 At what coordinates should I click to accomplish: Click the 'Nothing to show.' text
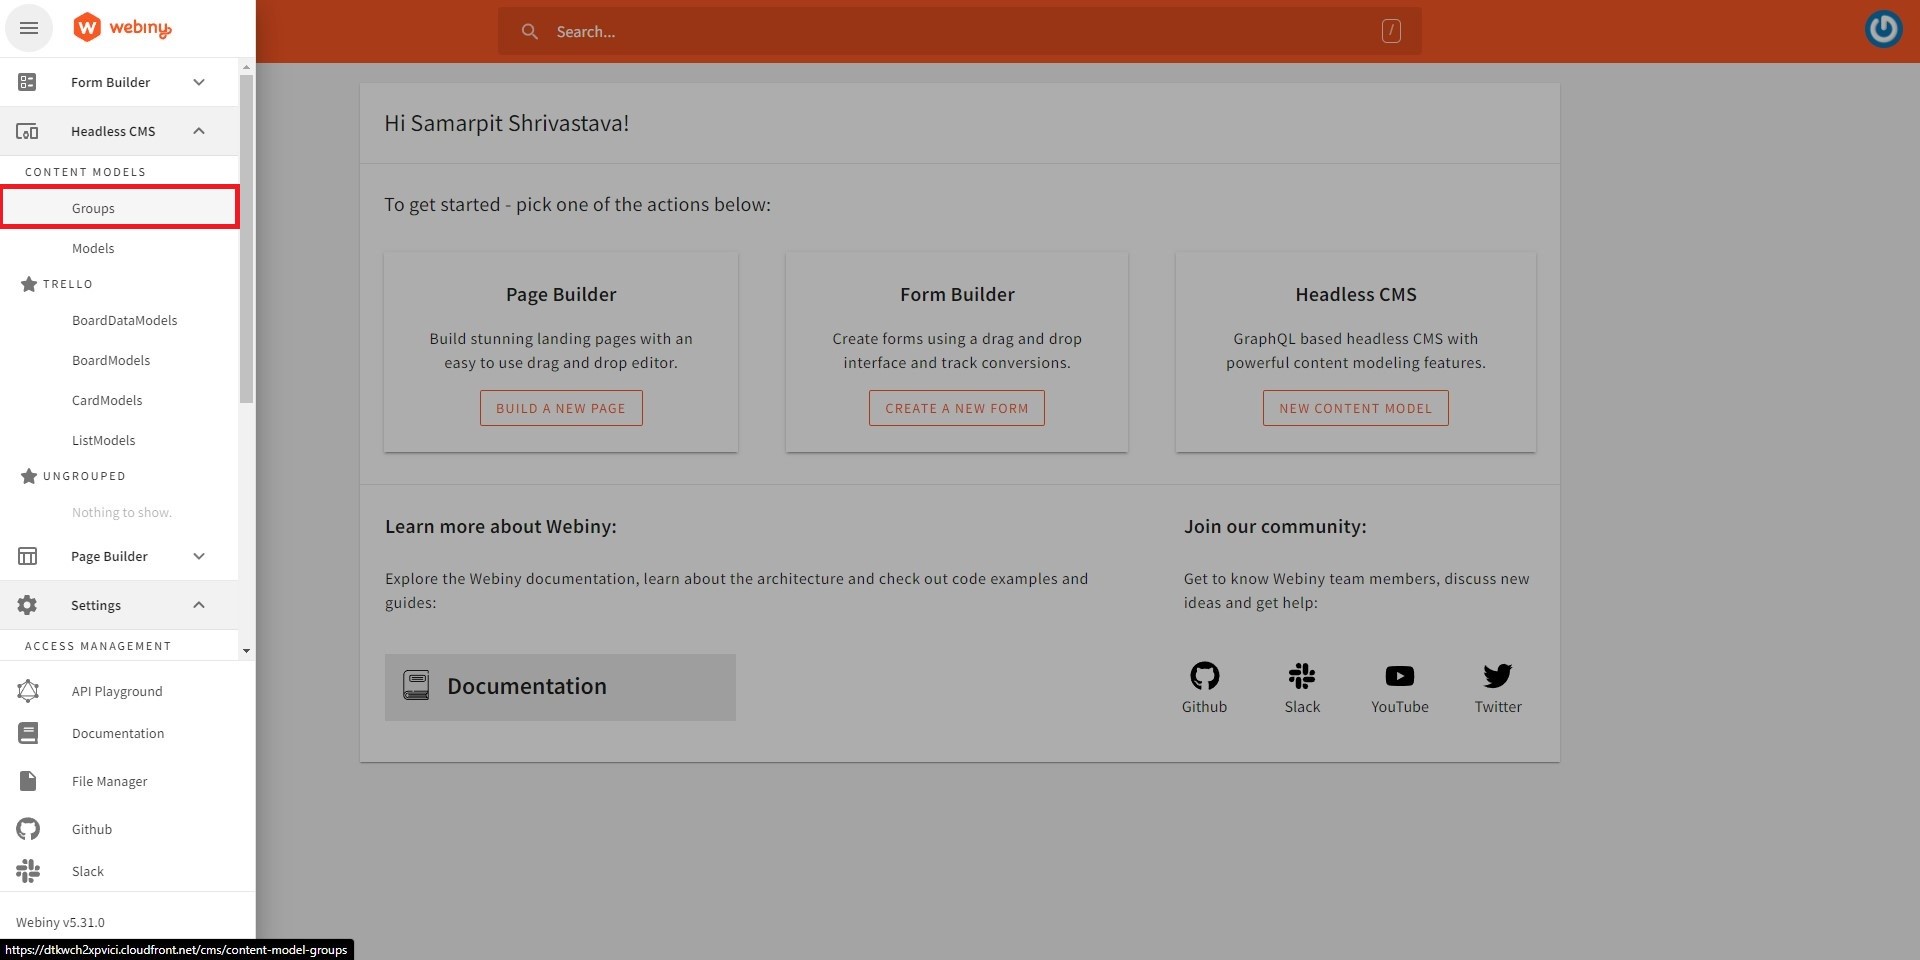(x=122, y=512)
